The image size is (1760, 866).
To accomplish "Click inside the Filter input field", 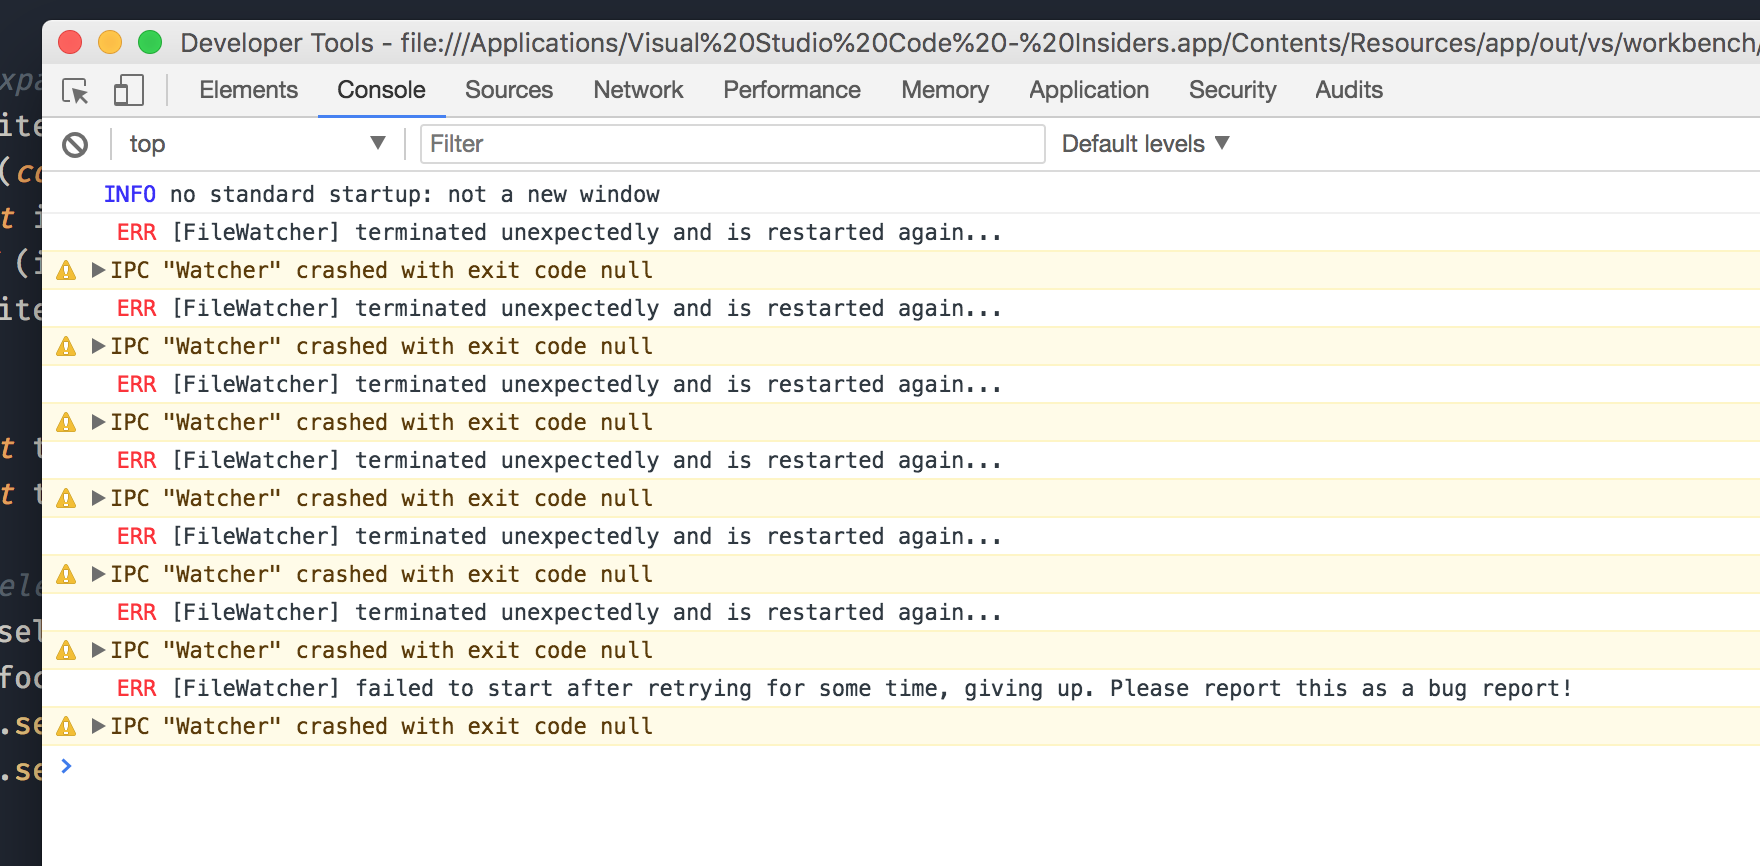I will 732,143.
